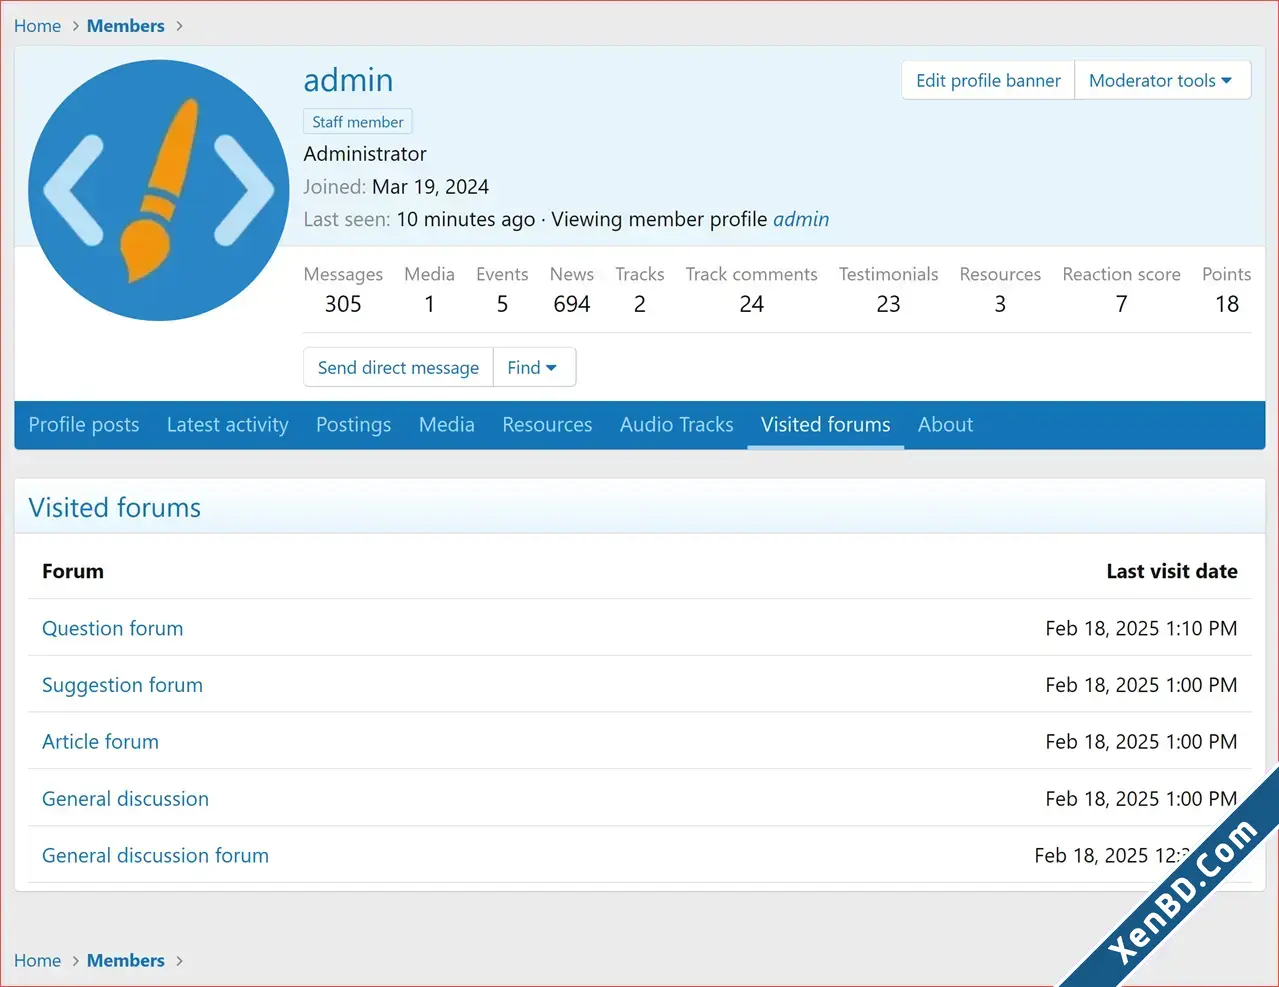Open Members in top breadcrumb
The width and height of the screenshot is (1279, 987).
click(126, 26)
